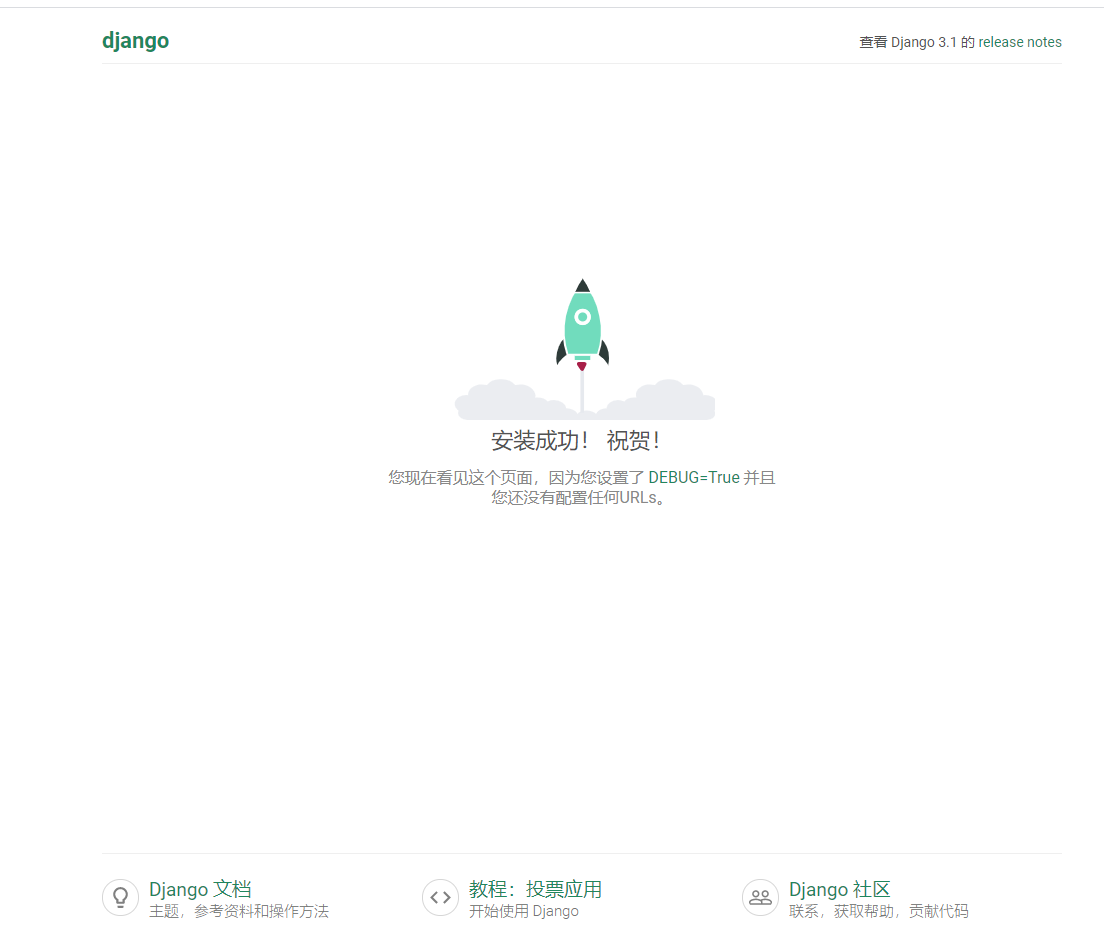The height and width of the screenshot is (941, 1104).
Task: Click the django logo heading
Action: pos(135,41)
